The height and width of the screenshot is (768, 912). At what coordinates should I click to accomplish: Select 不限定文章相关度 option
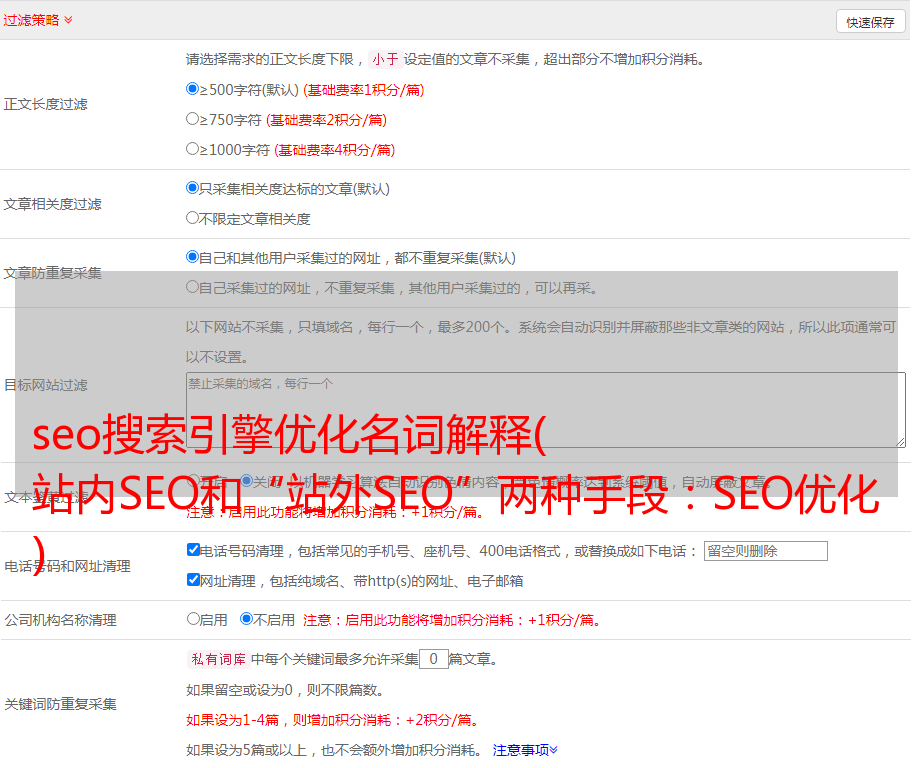pos(192,218)
